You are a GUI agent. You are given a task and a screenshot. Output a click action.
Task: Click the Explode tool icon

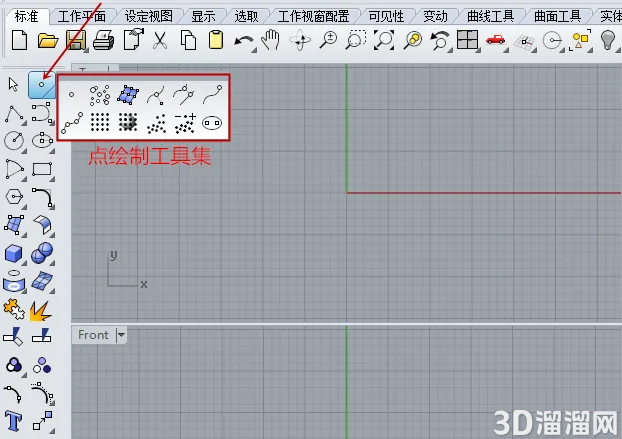(40, 311)
